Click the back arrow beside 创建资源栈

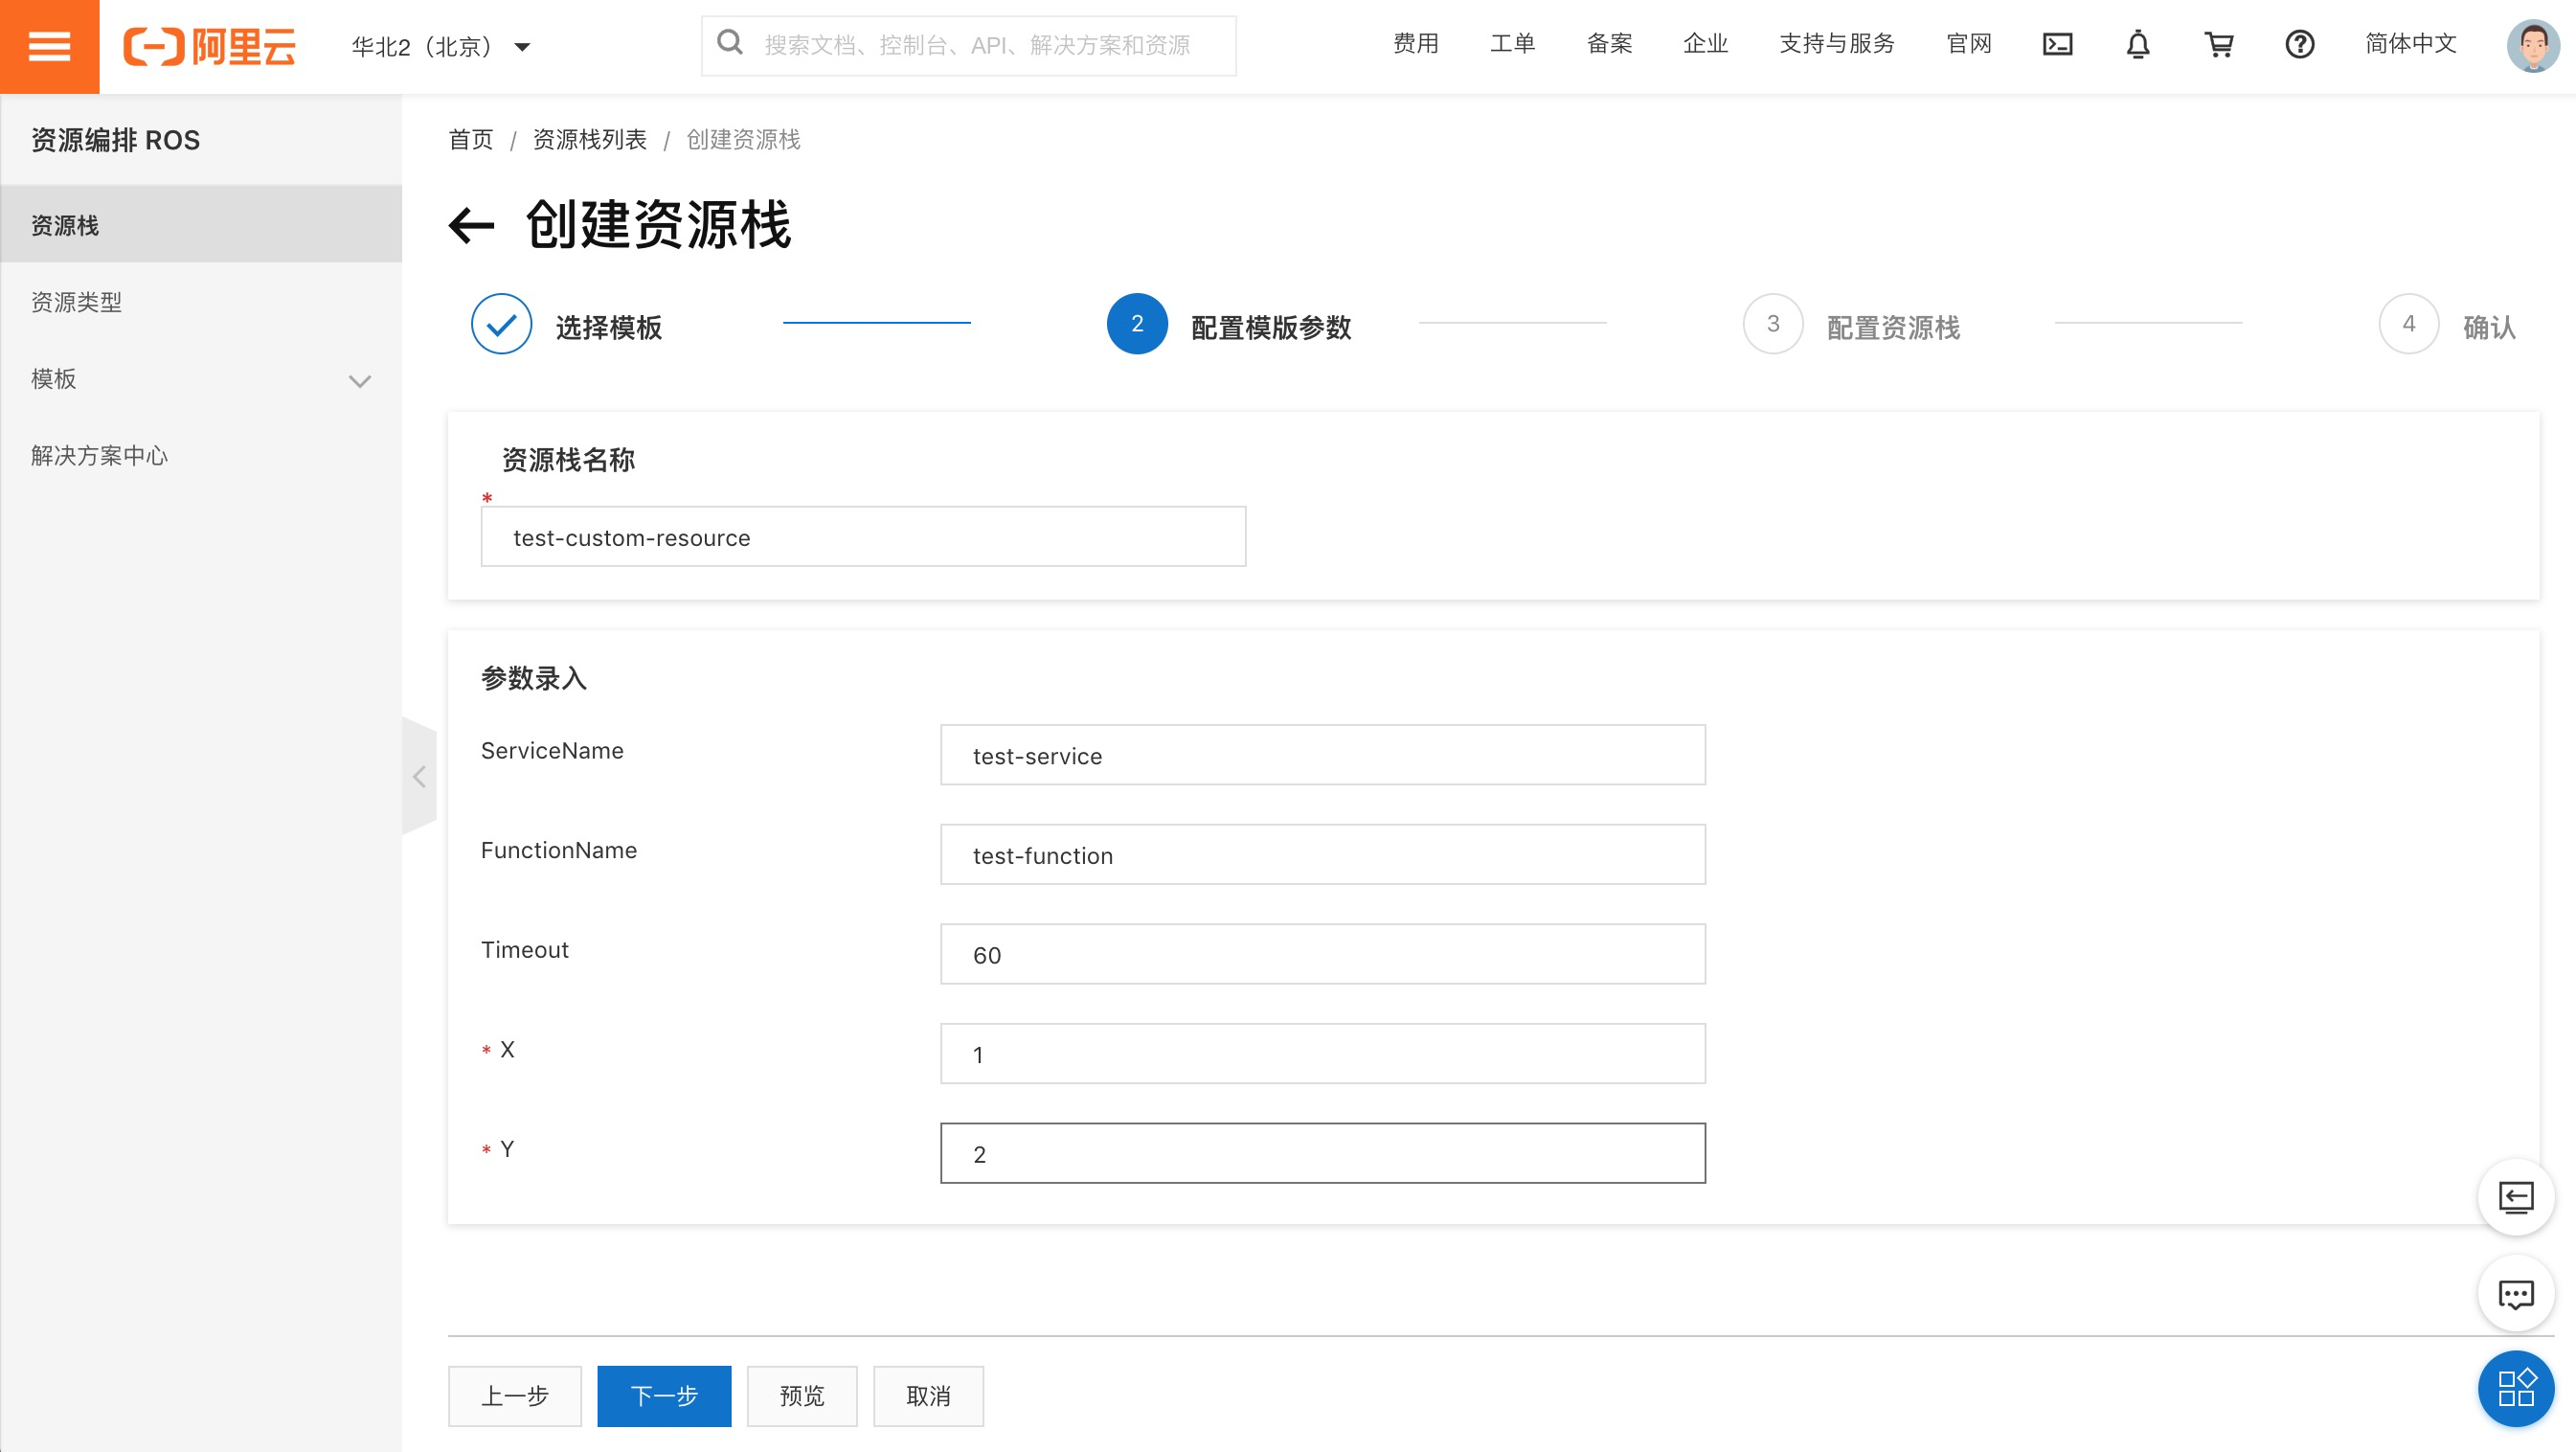click(x=471, y=225)
